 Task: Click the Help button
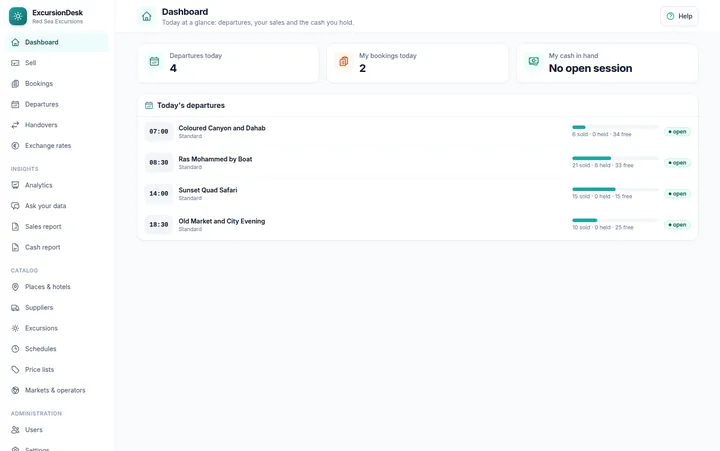[679, 16]
